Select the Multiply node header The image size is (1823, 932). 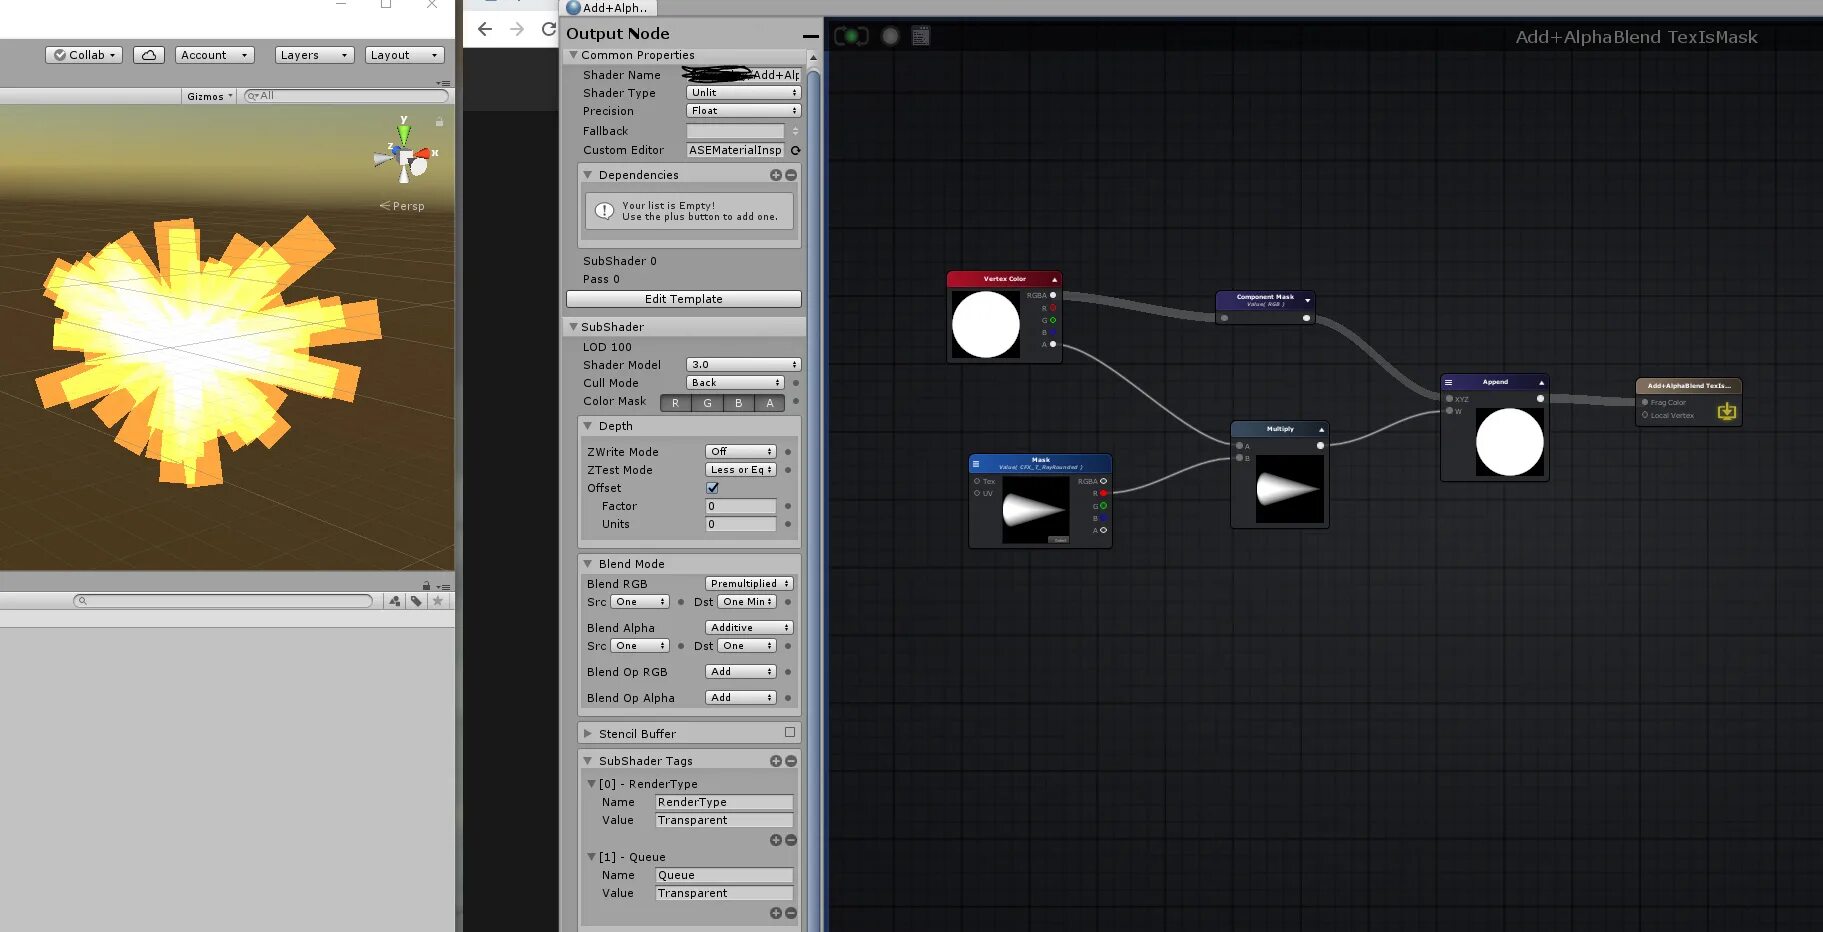1280,429
